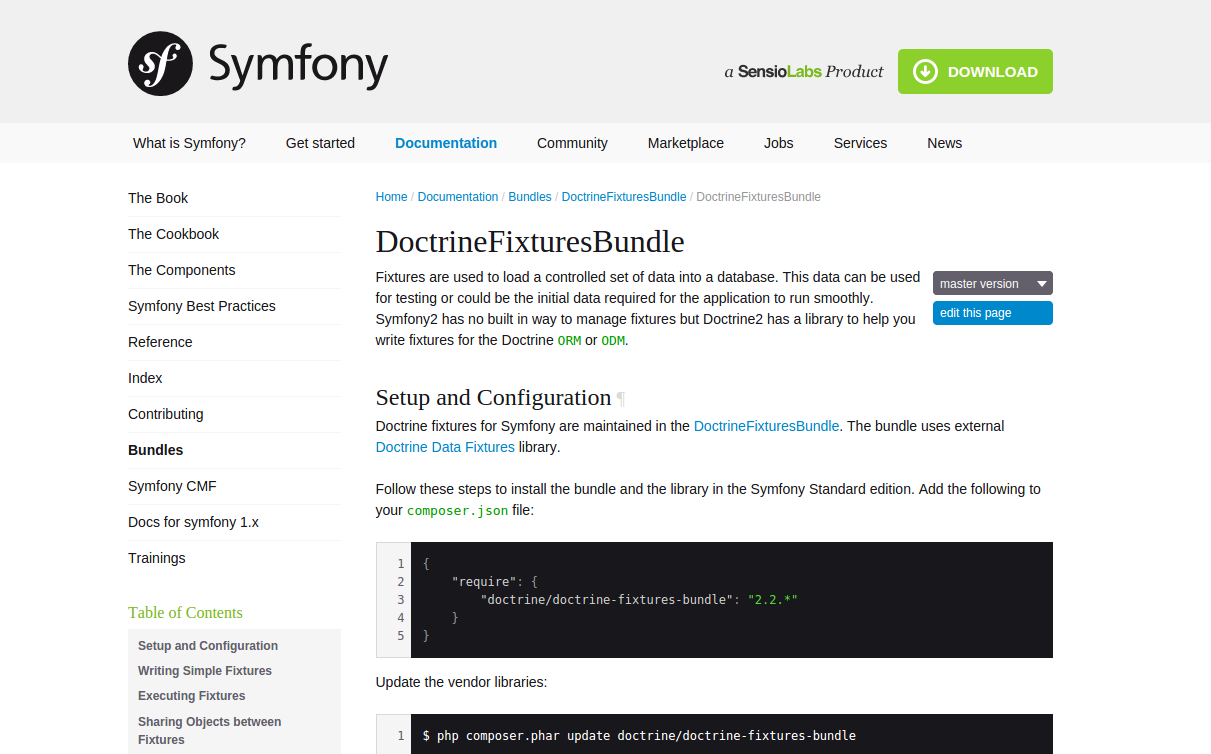Screen dimensions: 1211x754
Task: Click the edit this page button
Action: coord(992,313)
